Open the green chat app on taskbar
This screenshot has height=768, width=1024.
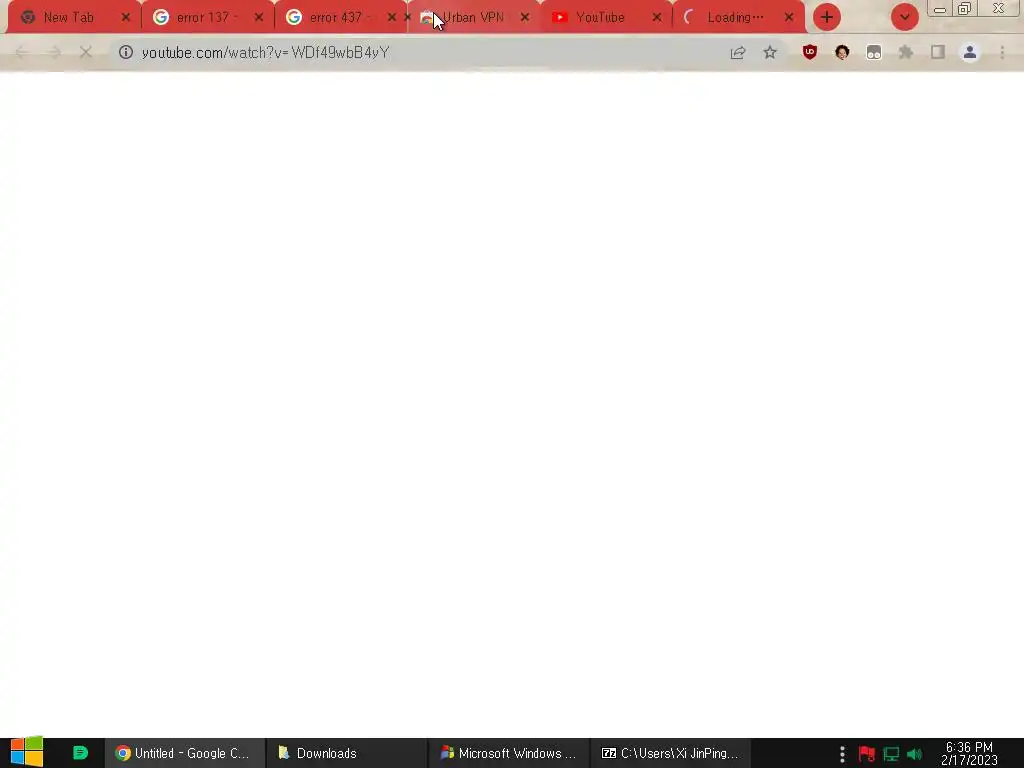[x=80, y=753]
